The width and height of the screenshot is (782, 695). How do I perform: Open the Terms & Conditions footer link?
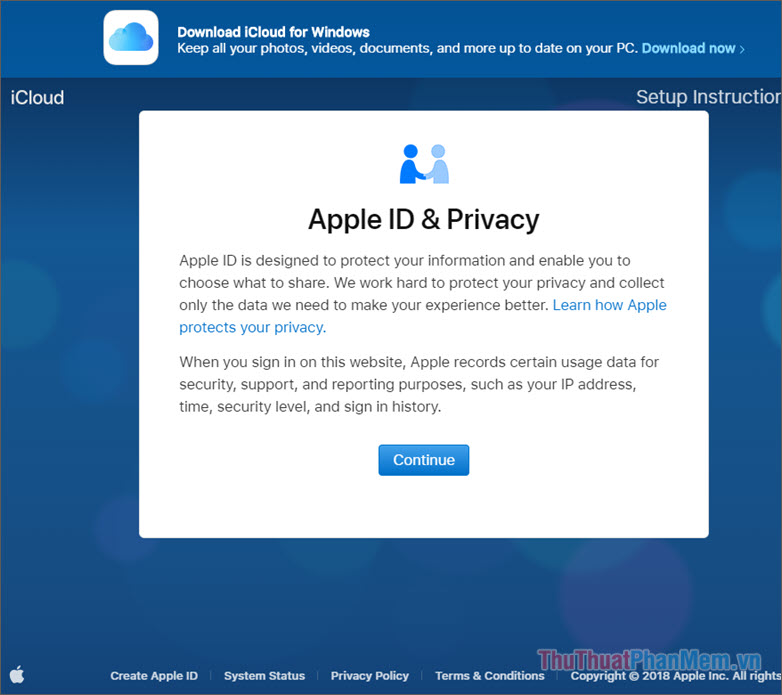click(x=490, y=676)
